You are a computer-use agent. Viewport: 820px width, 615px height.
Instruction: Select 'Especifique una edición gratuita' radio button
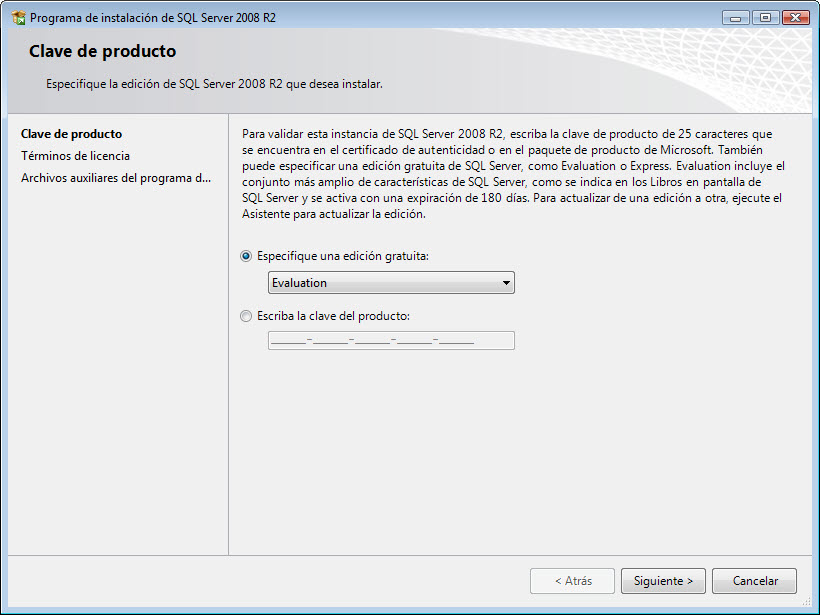pos(246,256)
